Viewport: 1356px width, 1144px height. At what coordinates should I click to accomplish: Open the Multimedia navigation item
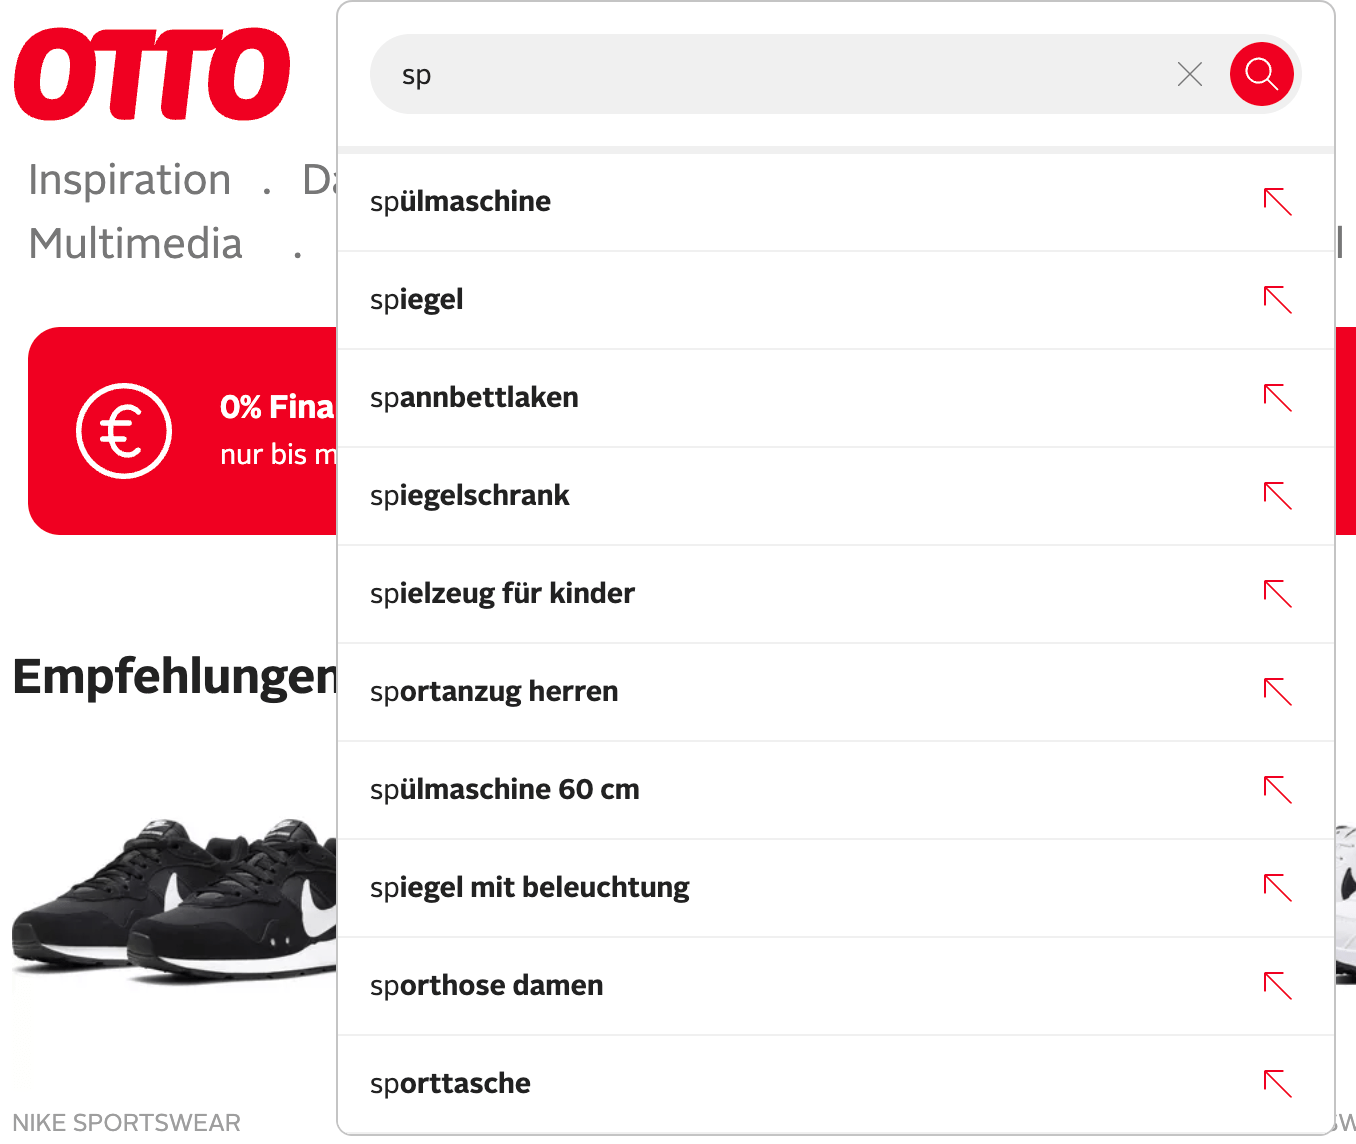tap(136, 244)
